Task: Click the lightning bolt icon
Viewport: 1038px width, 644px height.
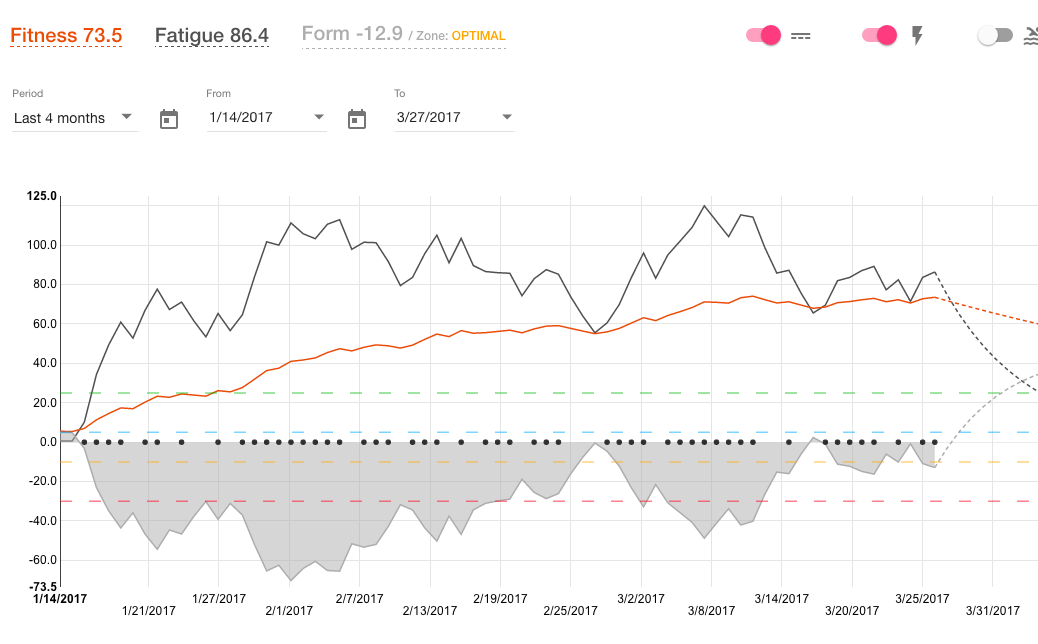Action: coord(917,36)
